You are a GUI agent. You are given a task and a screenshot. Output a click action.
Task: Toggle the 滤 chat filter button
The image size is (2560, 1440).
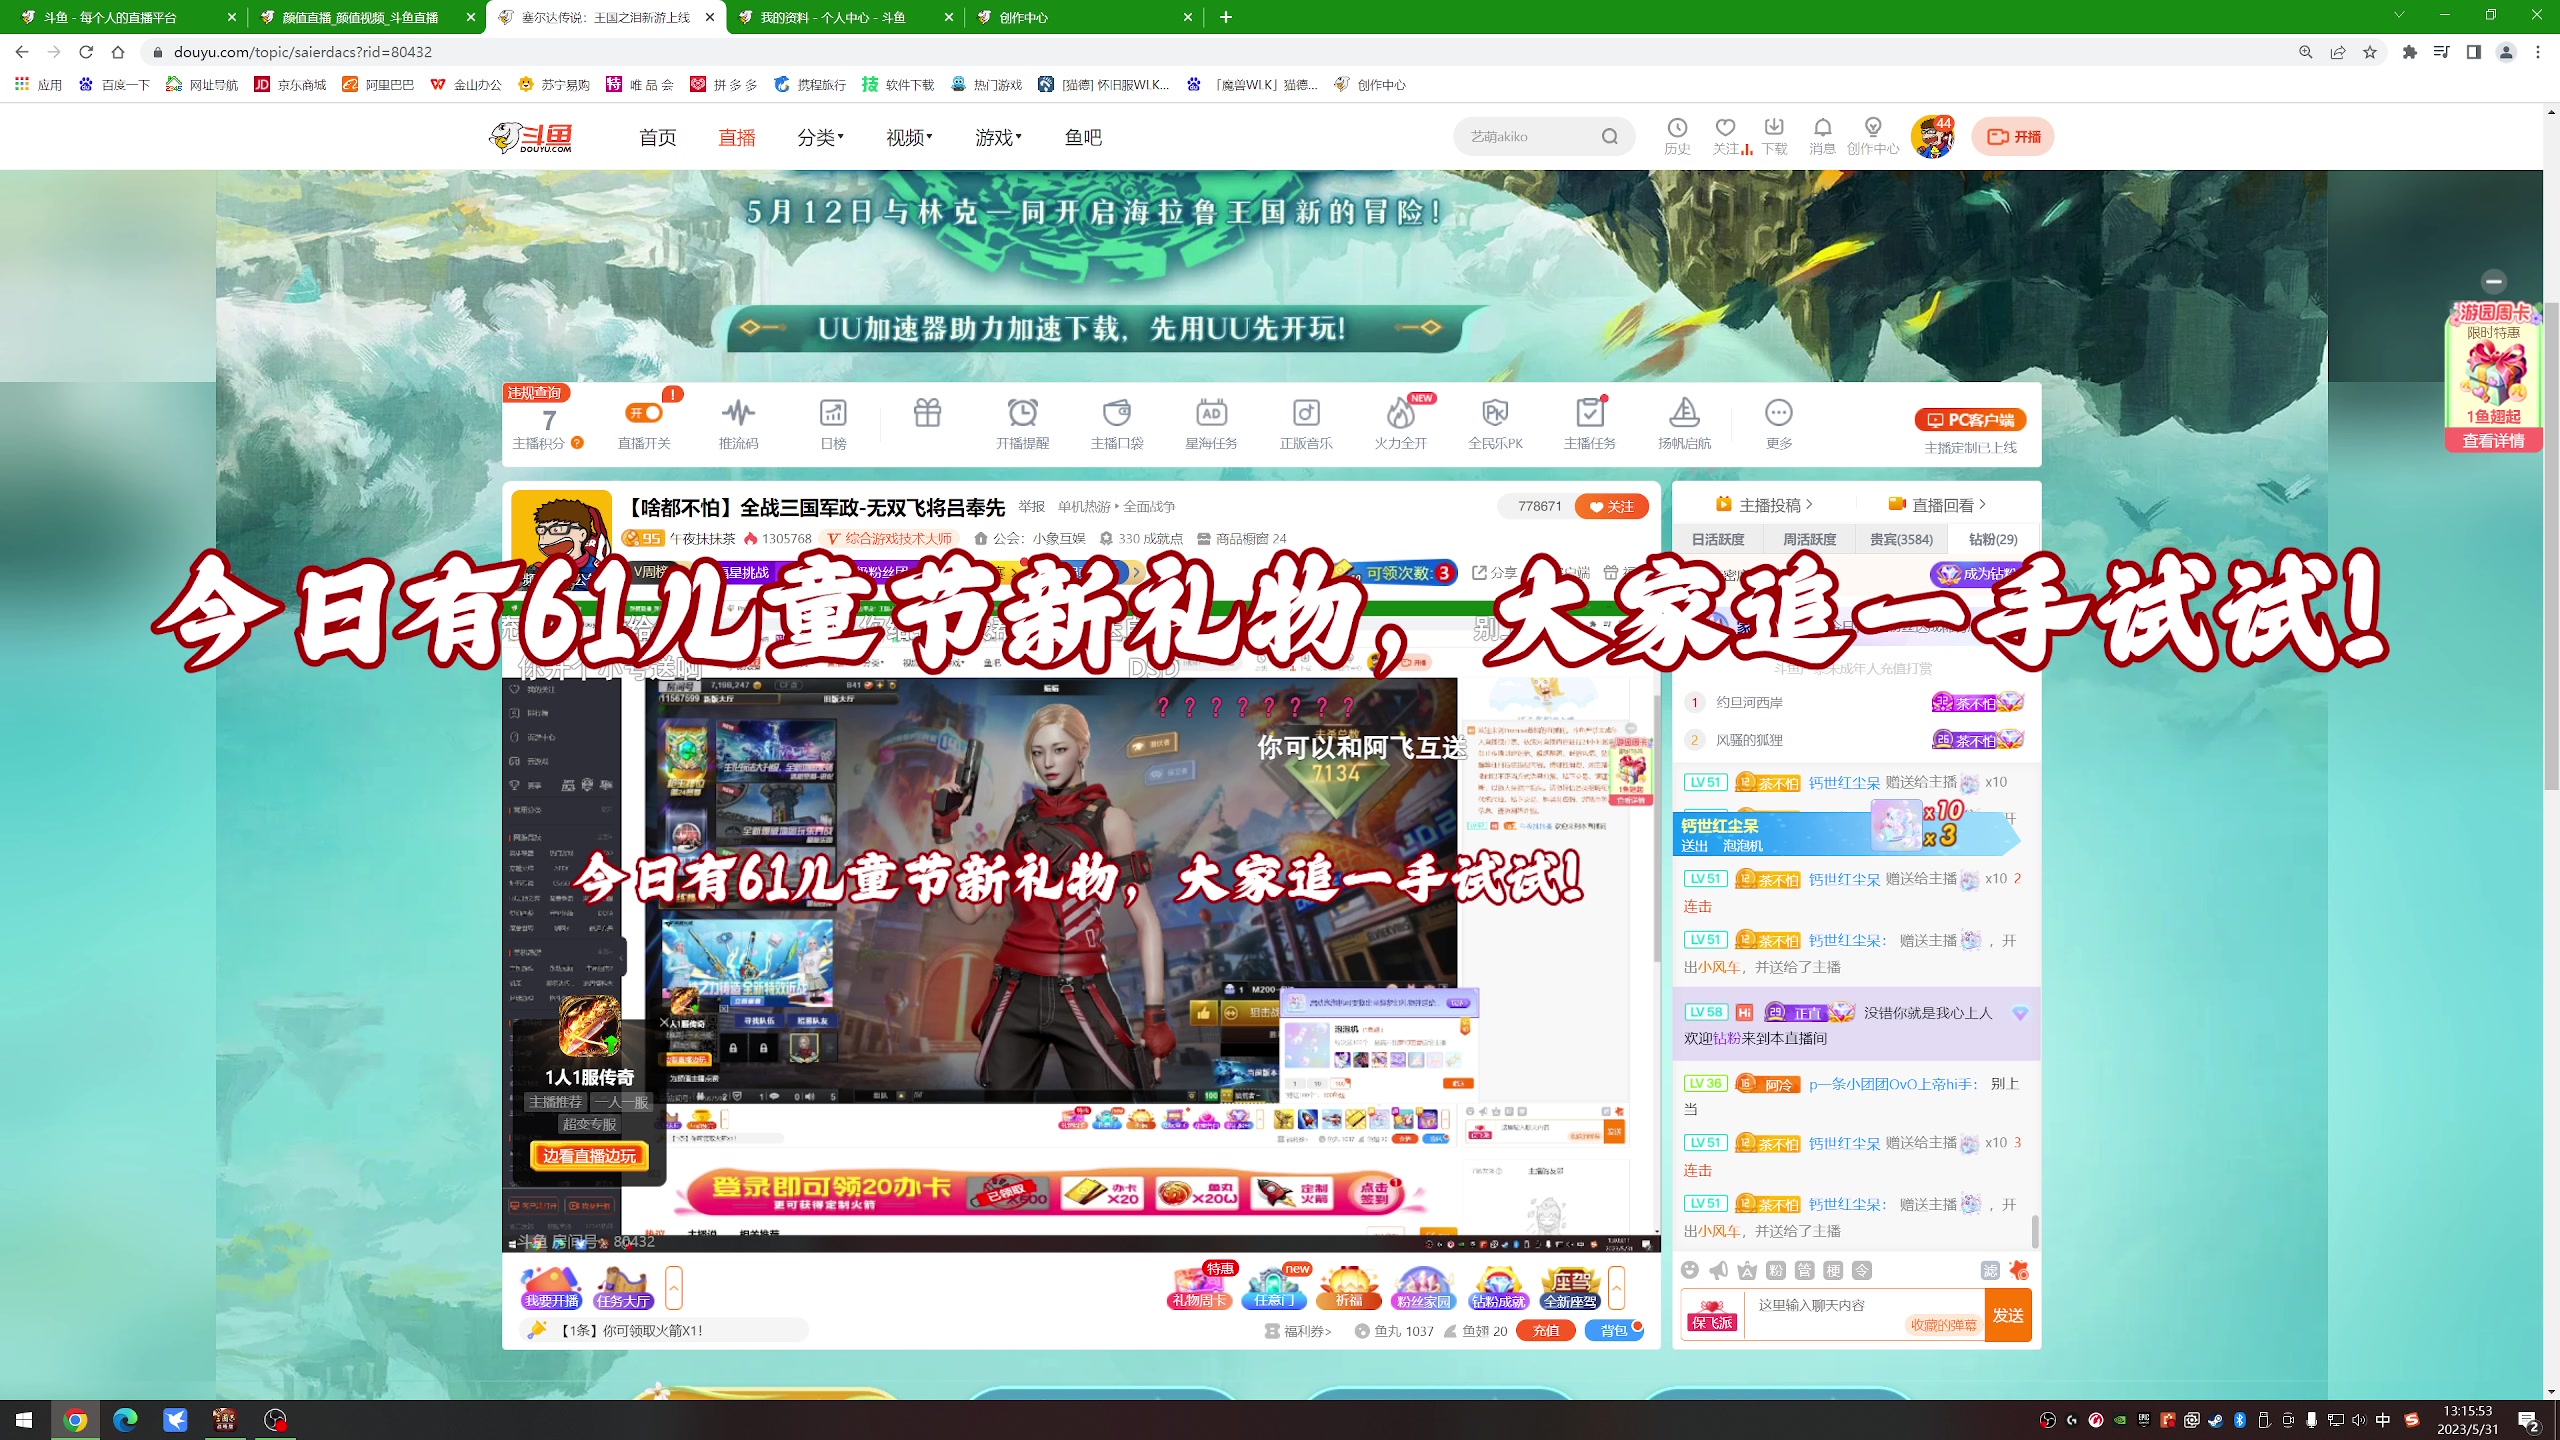pyautogui.click(x=1990, y=1270)
